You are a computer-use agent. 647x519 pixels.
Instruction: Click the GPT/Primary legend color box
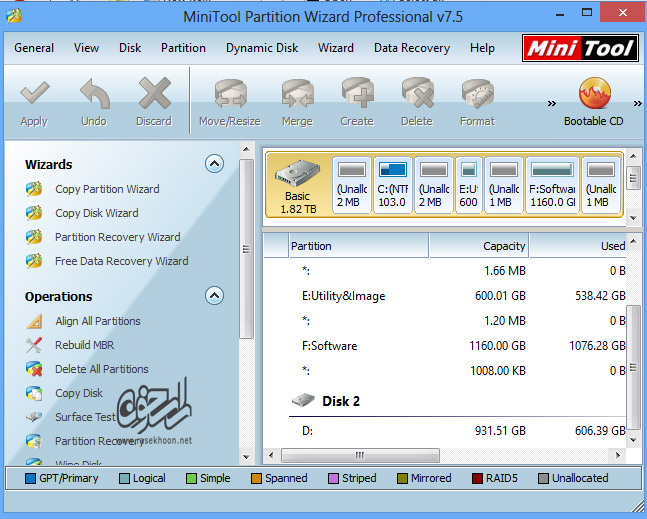click(x=30, y=478)
